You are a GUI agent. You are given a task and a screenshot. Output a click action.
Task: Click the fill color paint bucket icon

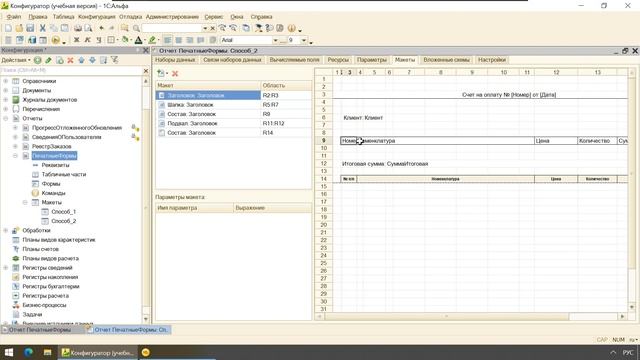coord(125,40)
